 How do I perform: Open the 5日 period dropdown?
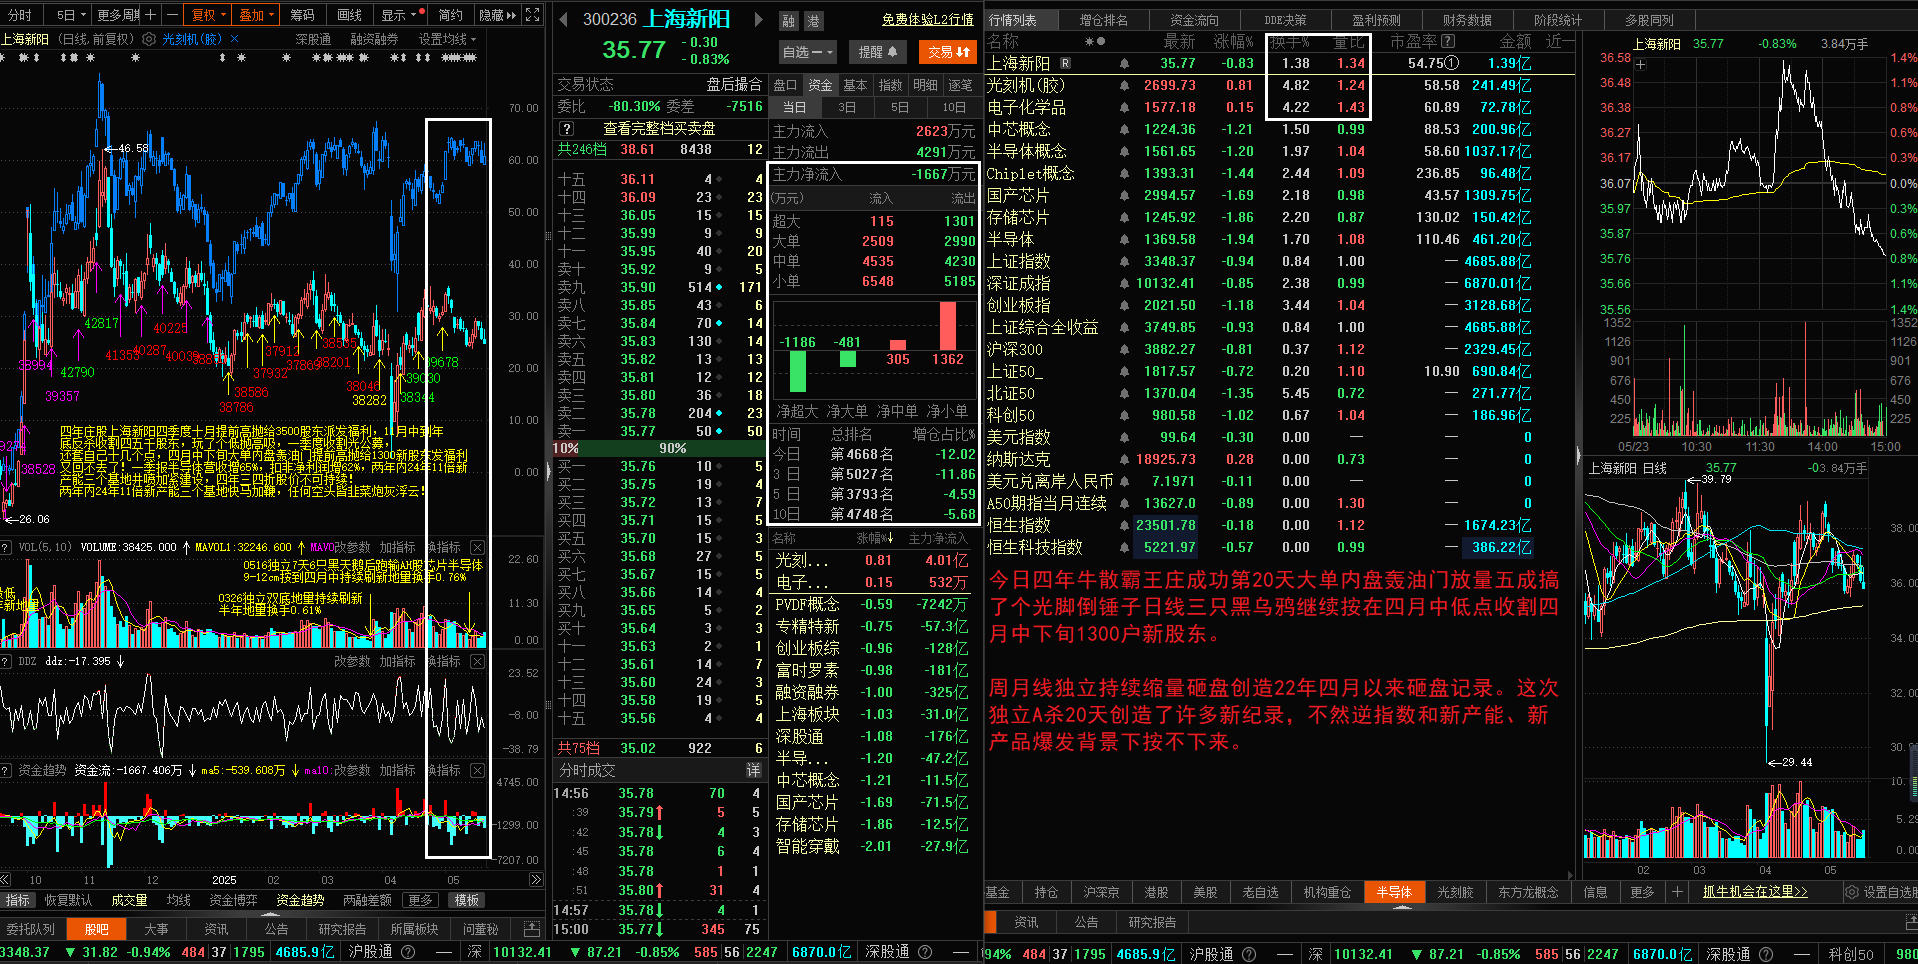point(71,15)
